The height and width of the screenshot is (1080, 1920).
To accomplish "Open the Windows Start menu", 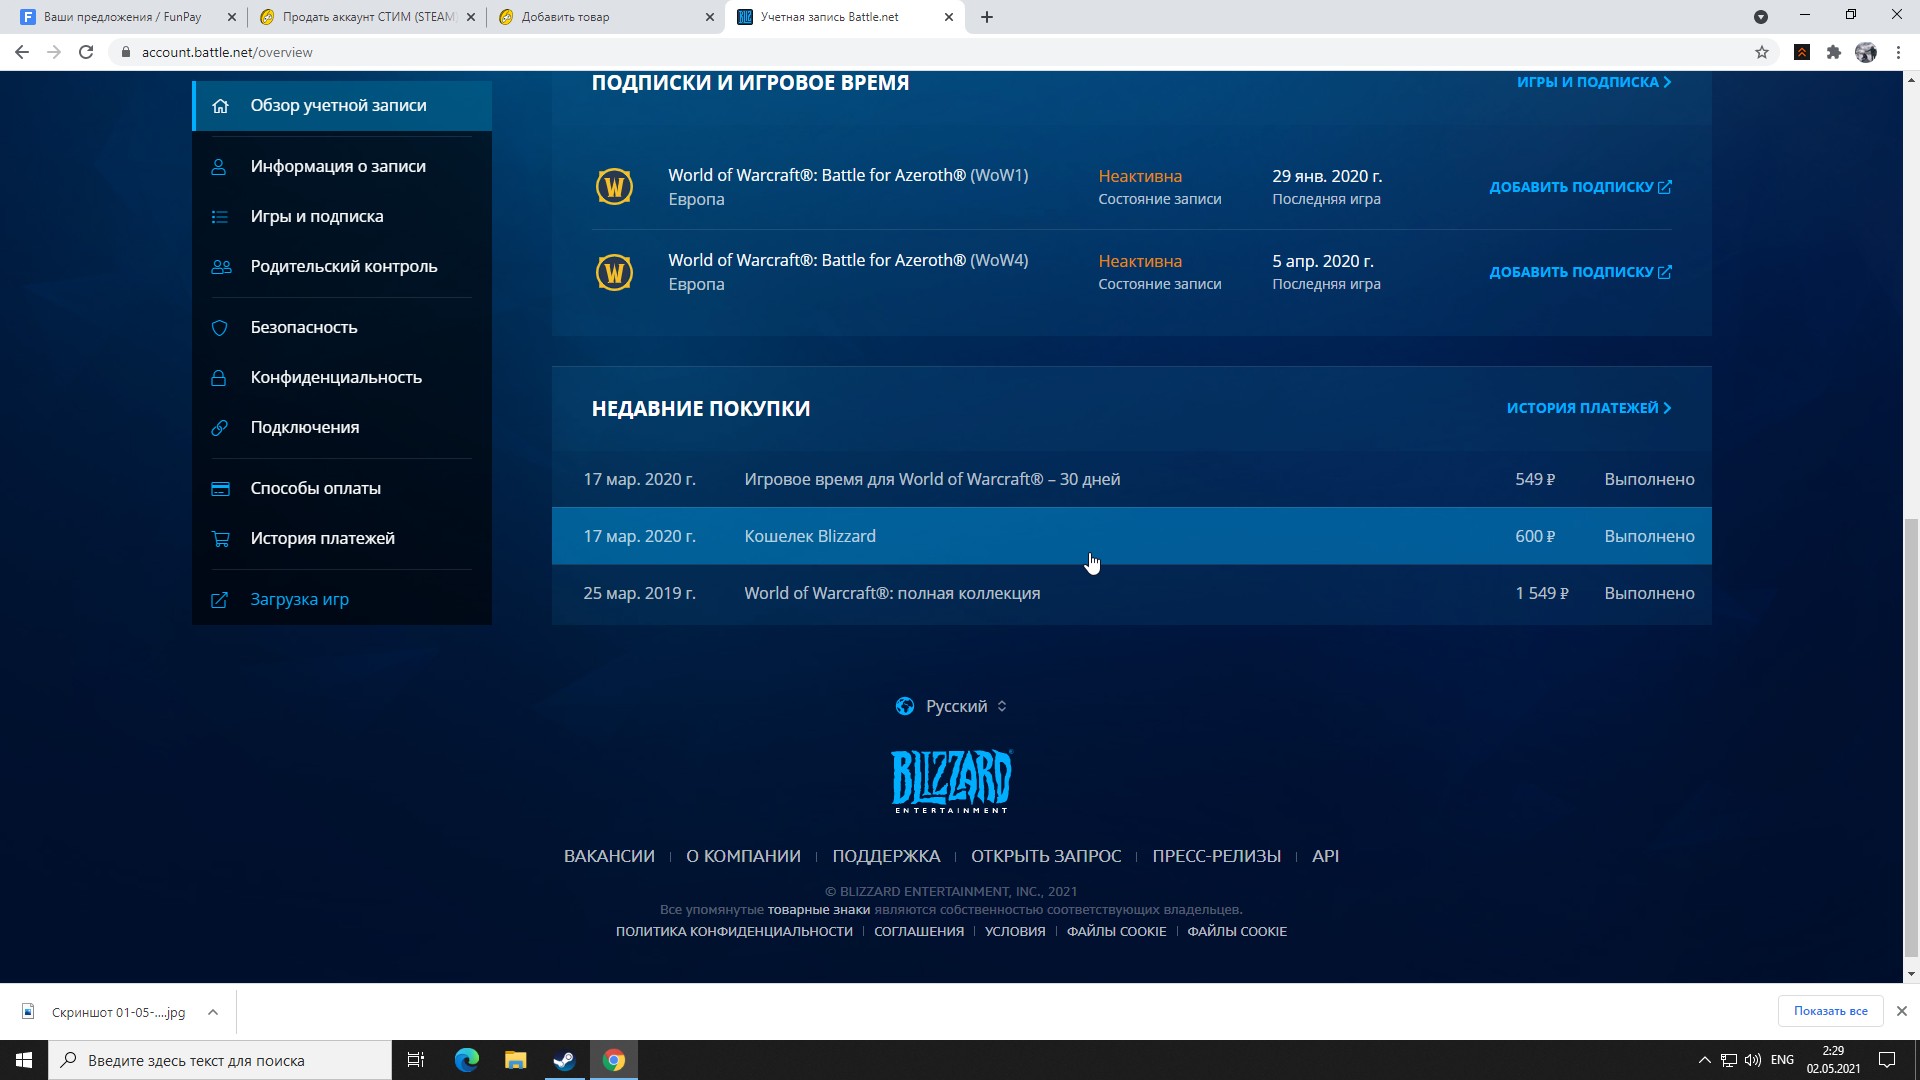I will [24, 1060].
